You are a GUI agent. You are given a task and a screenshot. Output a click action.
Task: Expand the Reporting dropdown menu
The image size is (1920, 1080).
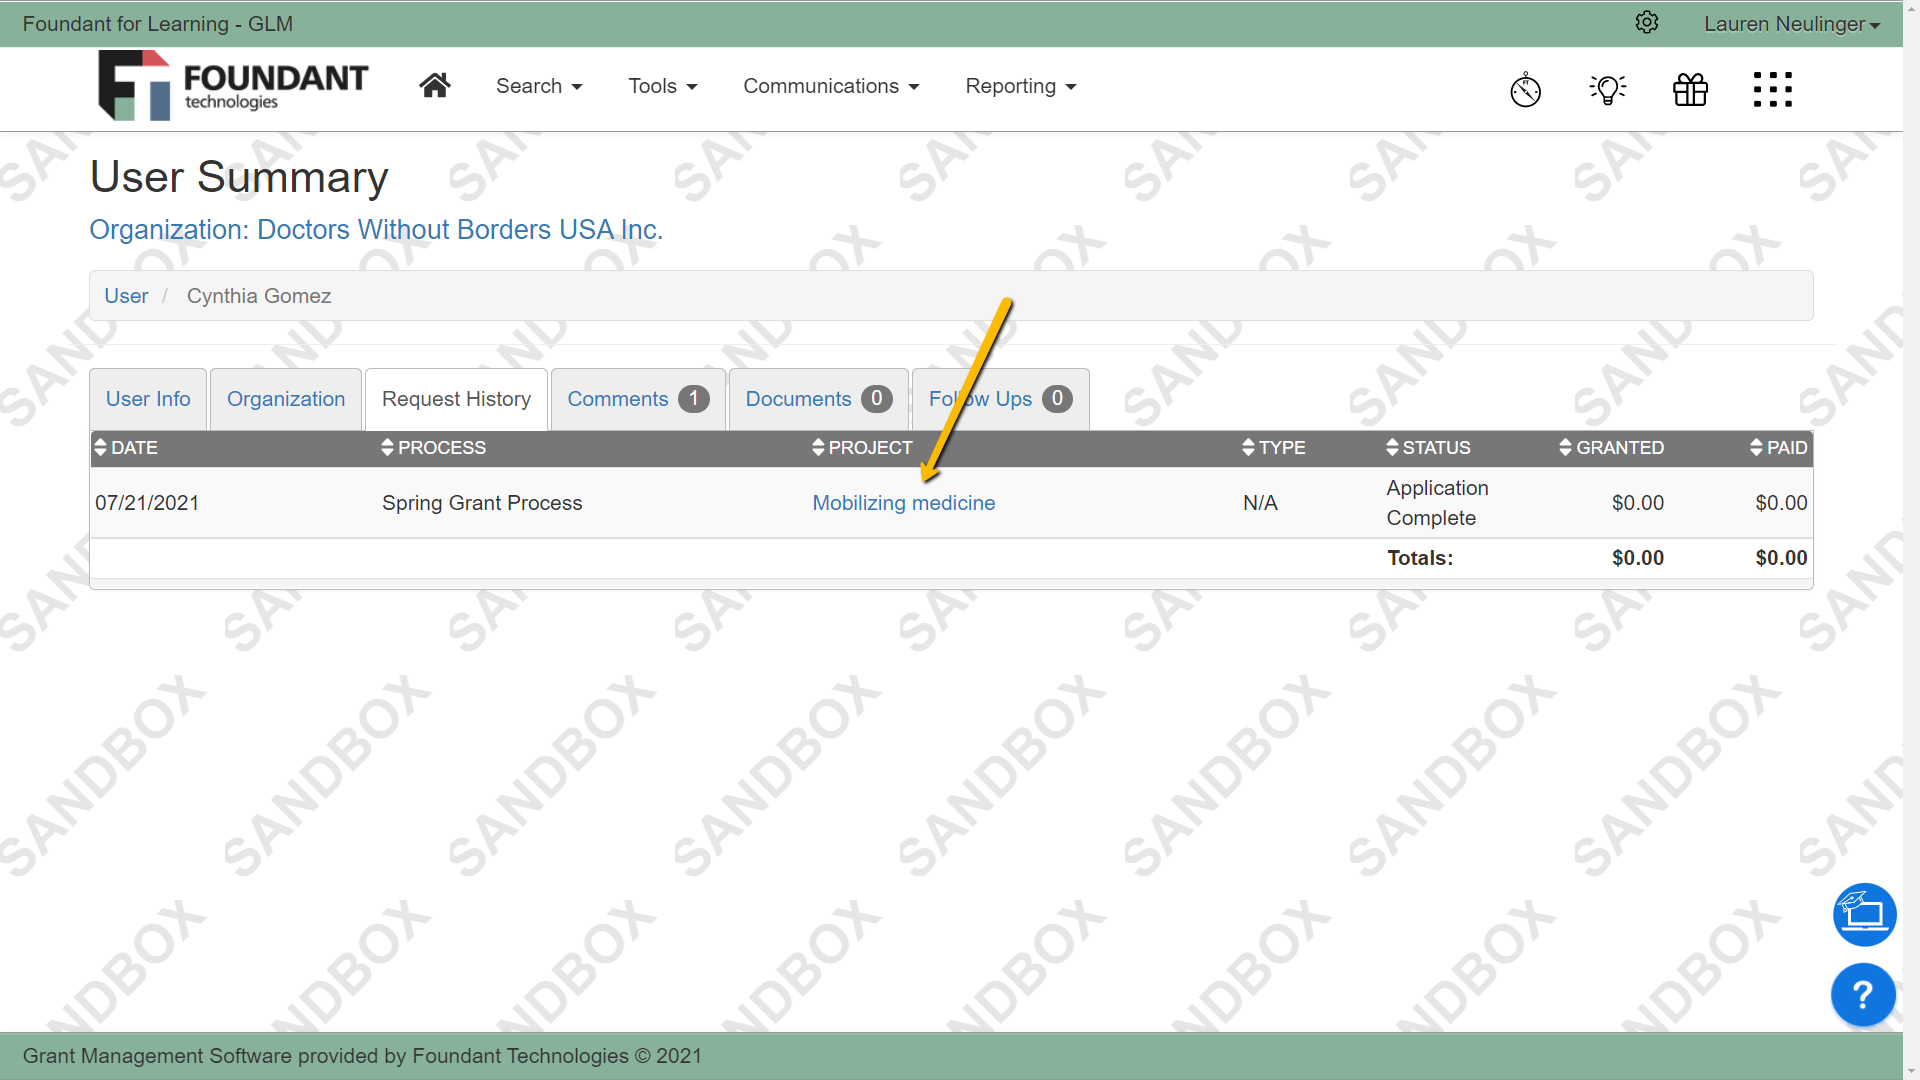click(x=1020, y=86)
